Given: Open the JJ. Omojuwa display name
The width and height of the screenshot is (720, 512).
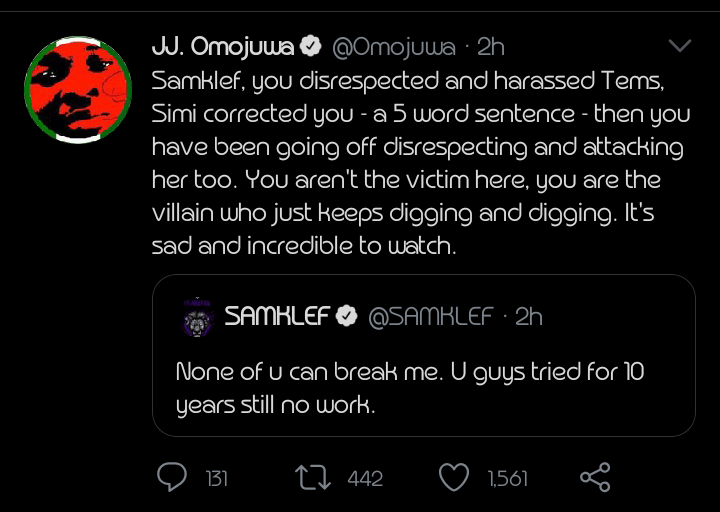Looking at the screenshot, I should click(x=223, y=46).
